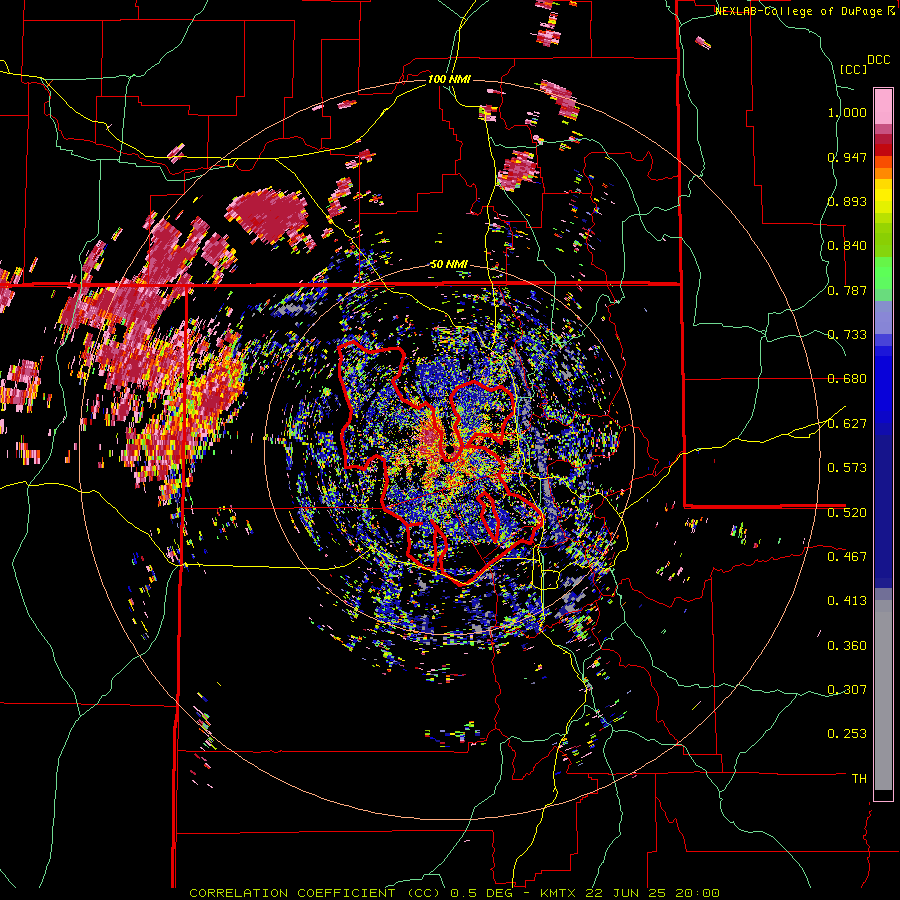Click the 0.947 value on the color scale
Screen dimensions: 900x900
pos(847,157)
